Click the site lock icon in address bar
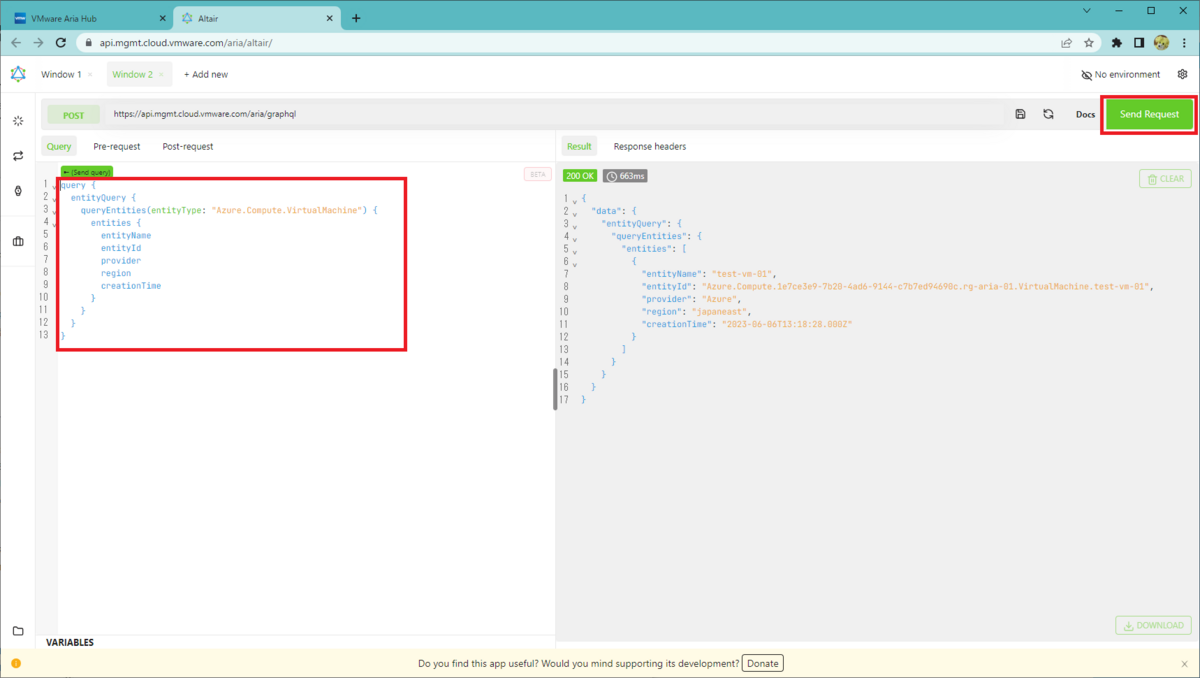 click(88, 43)
